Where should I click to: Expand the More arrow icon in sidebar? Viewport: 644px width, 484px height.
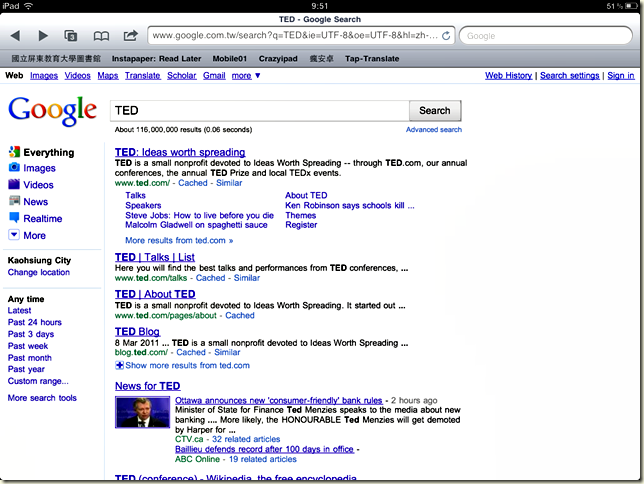14,235
